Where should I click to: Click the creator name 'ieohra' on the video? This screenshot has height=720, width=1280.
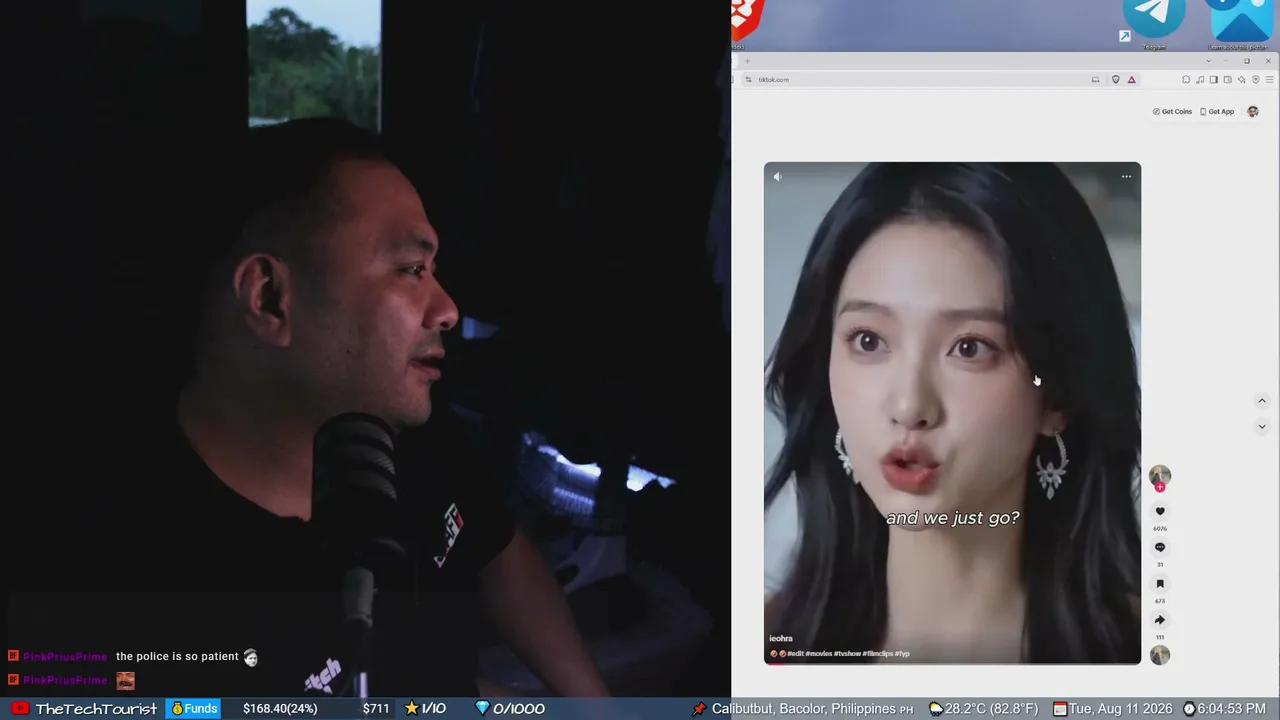[x=781, y=639]
